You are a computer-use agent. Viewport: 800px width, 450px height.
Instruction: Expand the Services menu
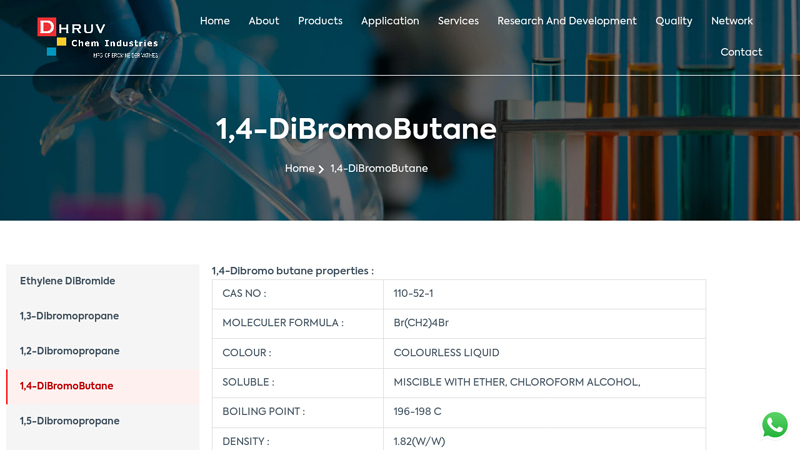pyautogui.click(x=458, y=21)
